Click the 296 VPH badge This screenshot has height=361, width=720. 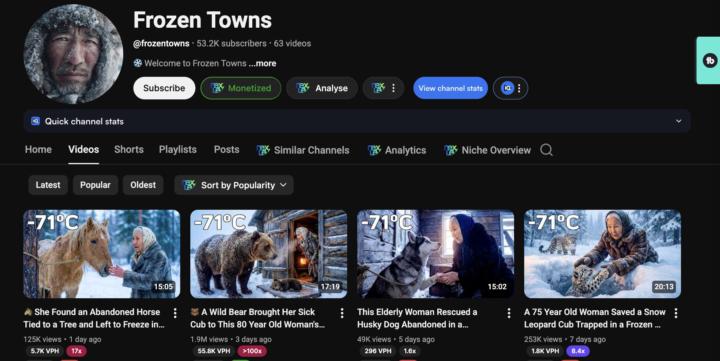(x=377, y=351)
